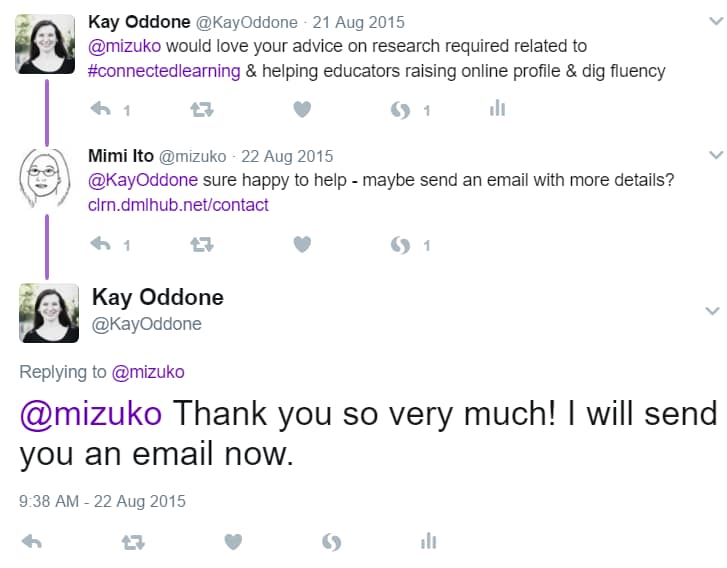Reply to Mimi Ito's tweet

click(x=101, y=244)
